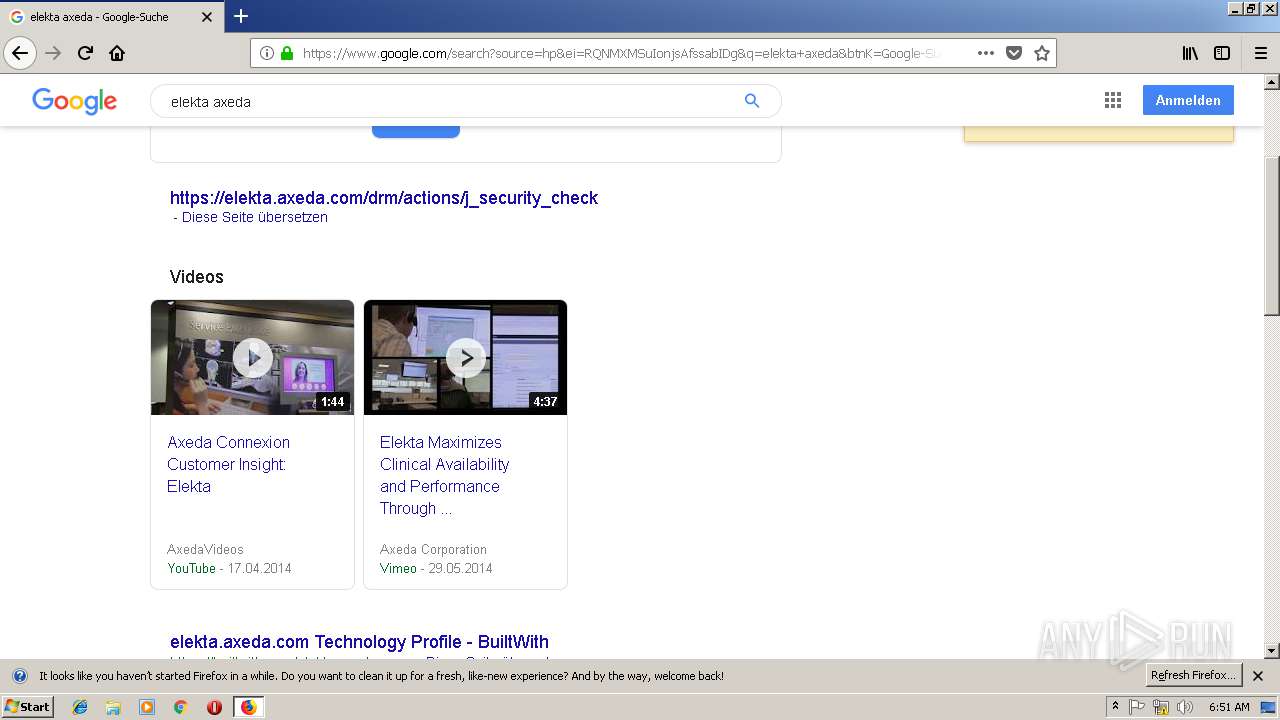
Task: Open Axeda Connexion Customer Insight: Elekta link
Action: click(x=228, y=464)
